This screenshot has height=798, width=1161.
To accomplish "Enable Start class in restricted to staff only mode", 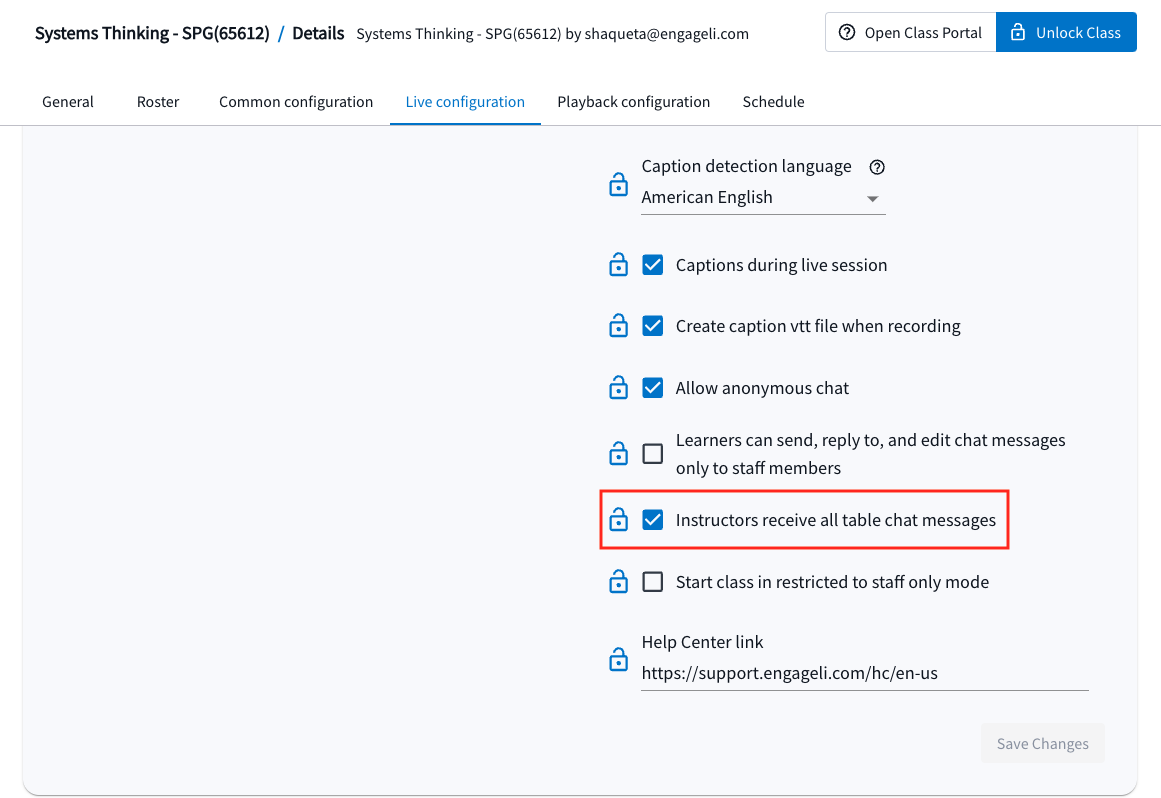I will (652, 582).
